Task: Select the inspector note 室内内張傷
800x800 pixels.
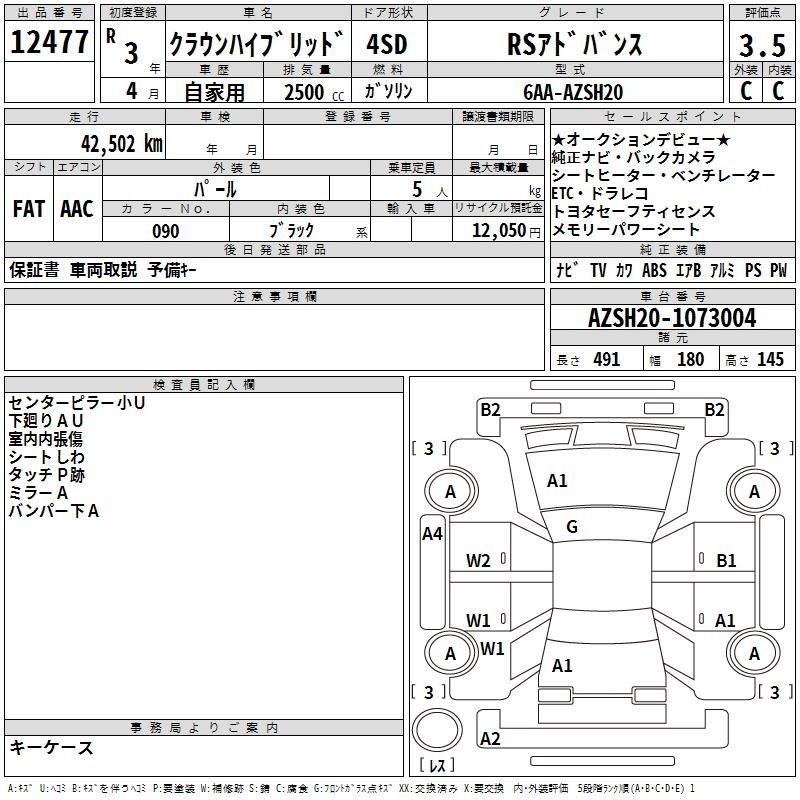Action: click(45, 439)
